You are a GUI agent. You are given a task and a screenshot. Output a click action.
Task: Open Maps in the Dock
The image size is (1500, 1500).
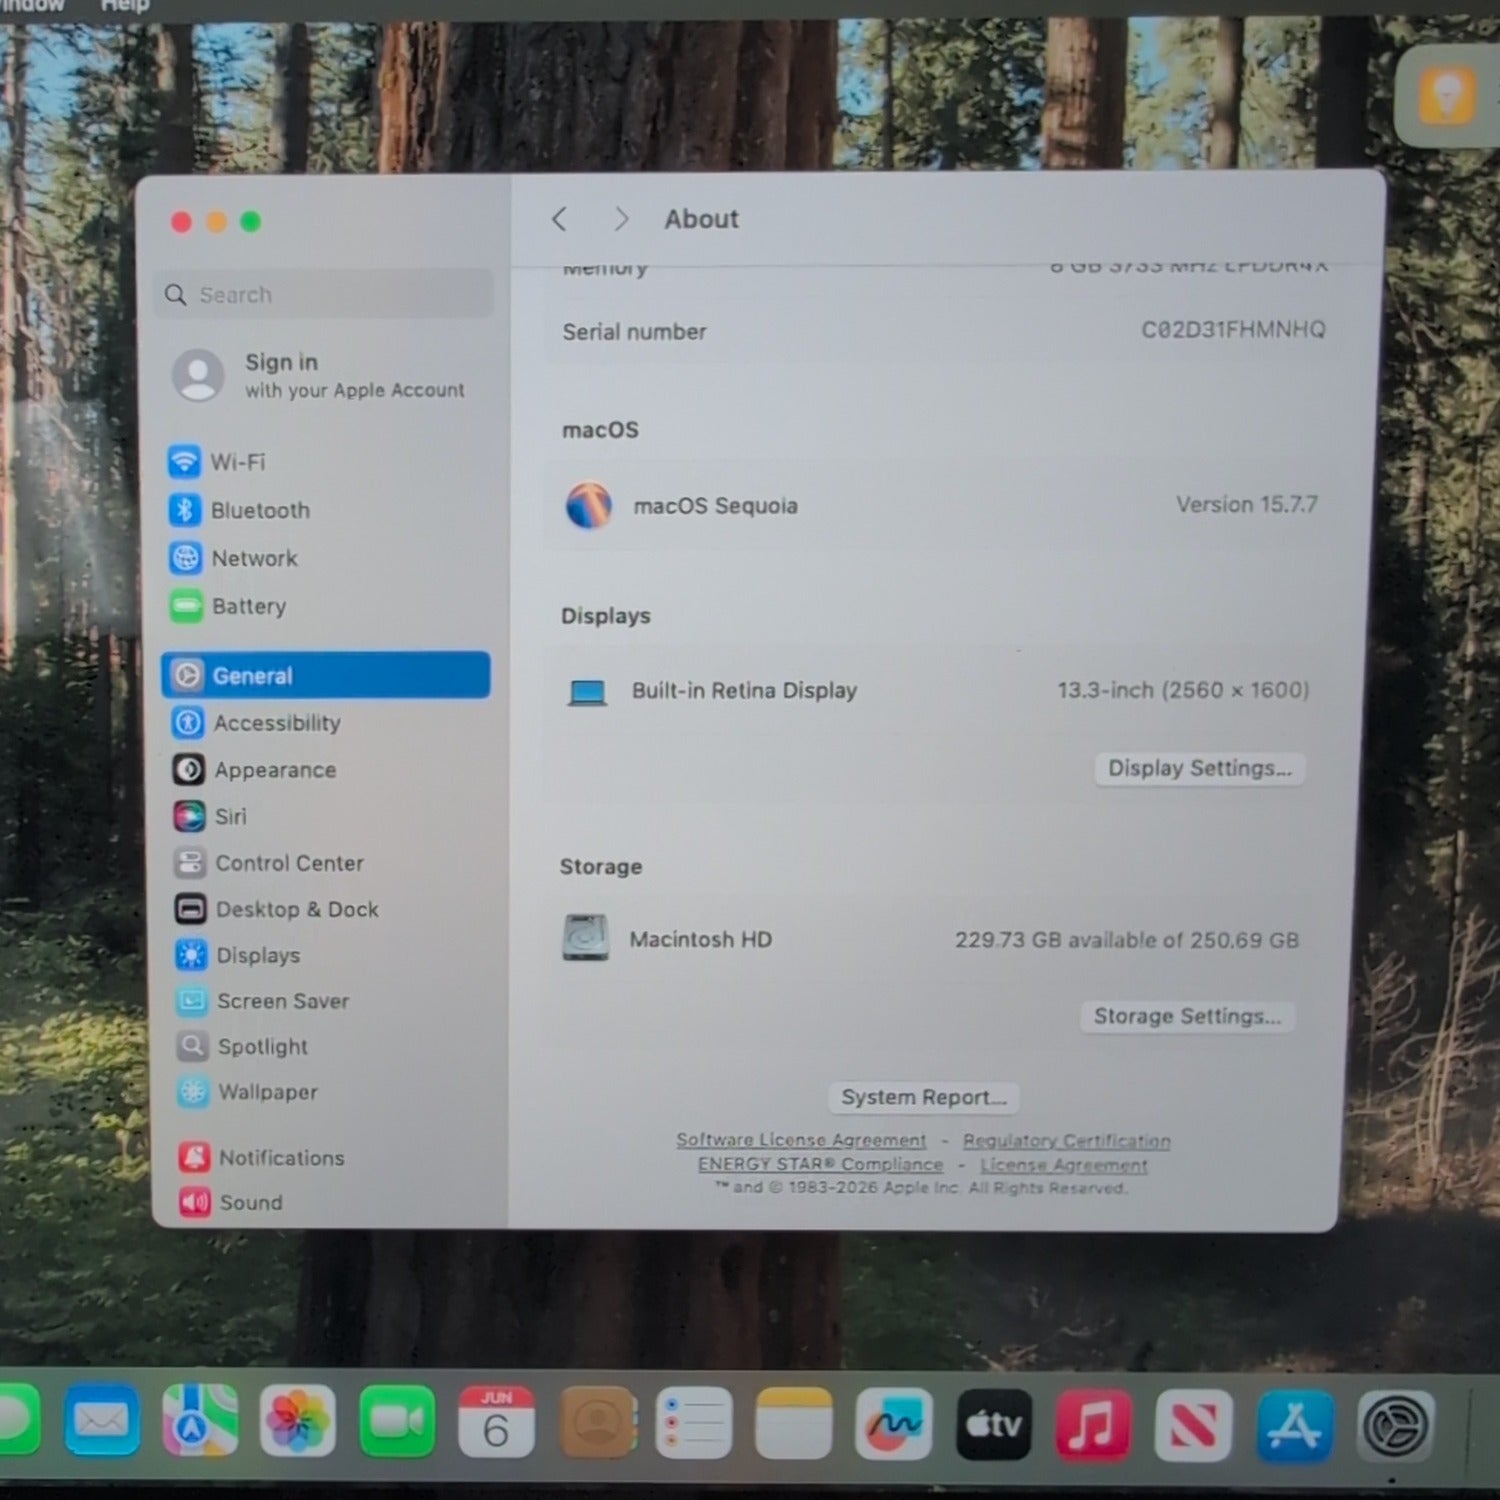click(200, 1421)
